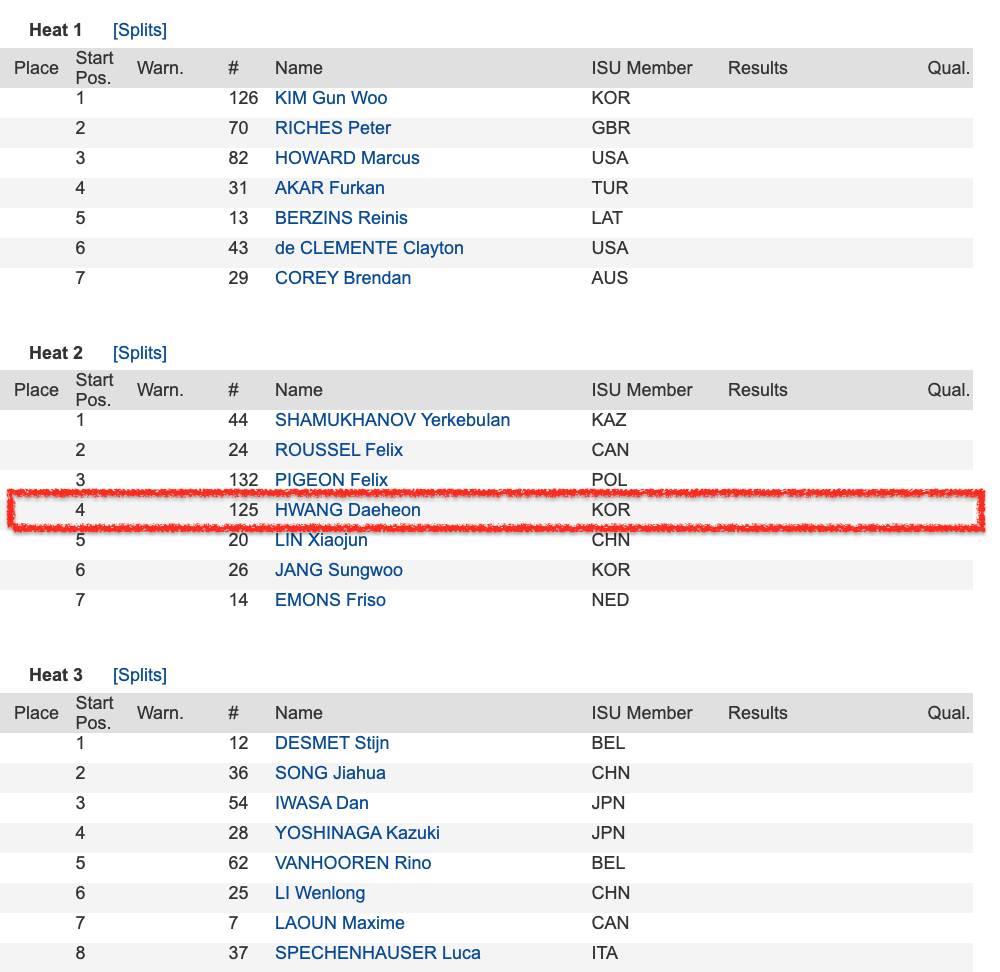Open the Heat 1 Splits link
1000x972 pixels.
click(x=139, y=30)
